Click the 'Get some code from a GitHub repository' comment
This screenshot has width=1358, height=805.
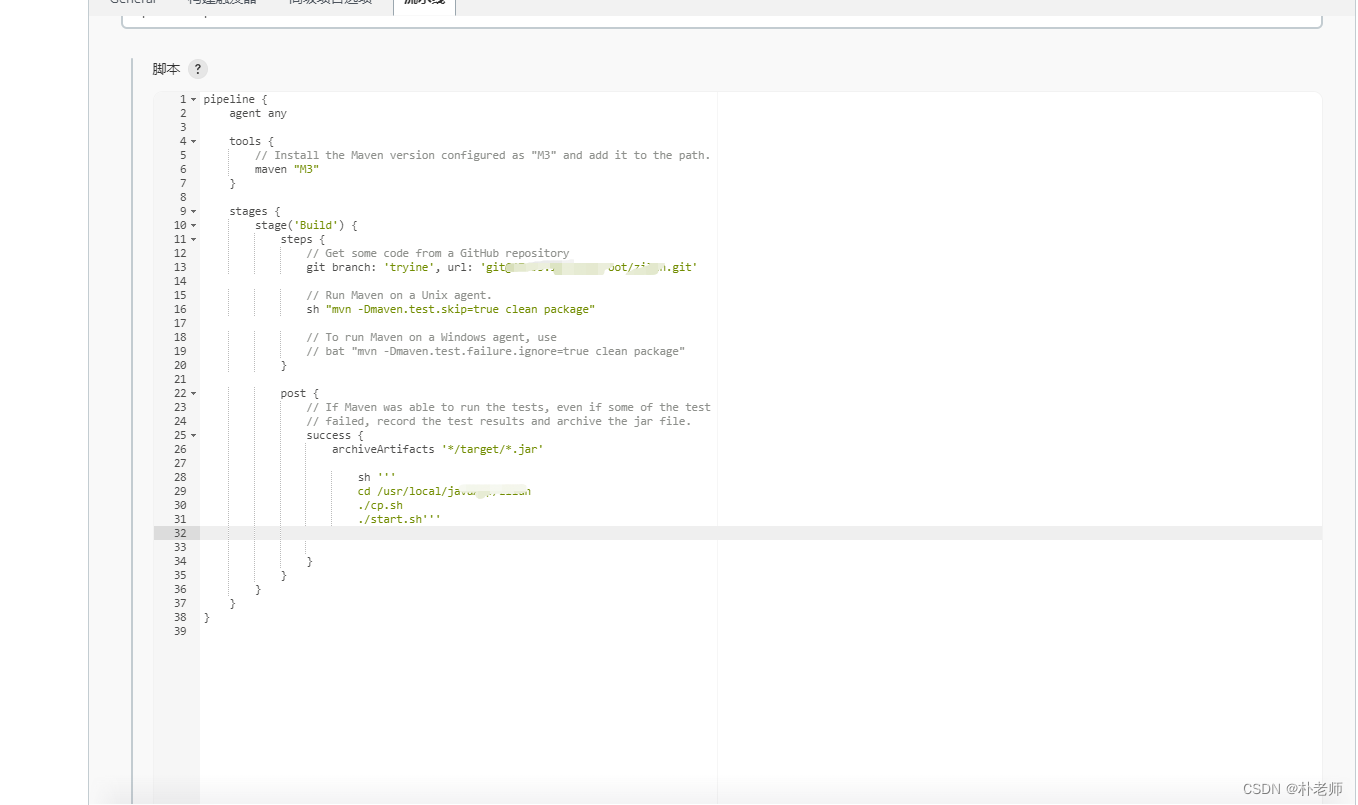tap(438, 253)
